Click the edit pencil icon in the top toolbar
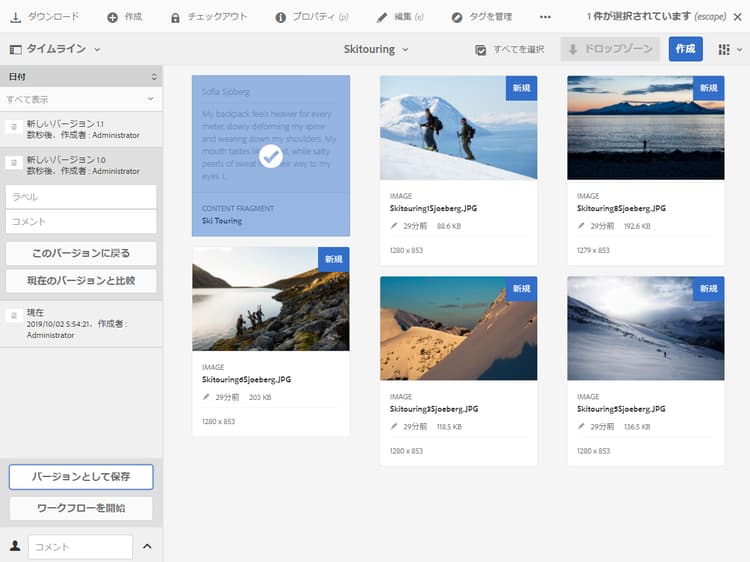Viewport: 750px width, 562px height. 381,18
